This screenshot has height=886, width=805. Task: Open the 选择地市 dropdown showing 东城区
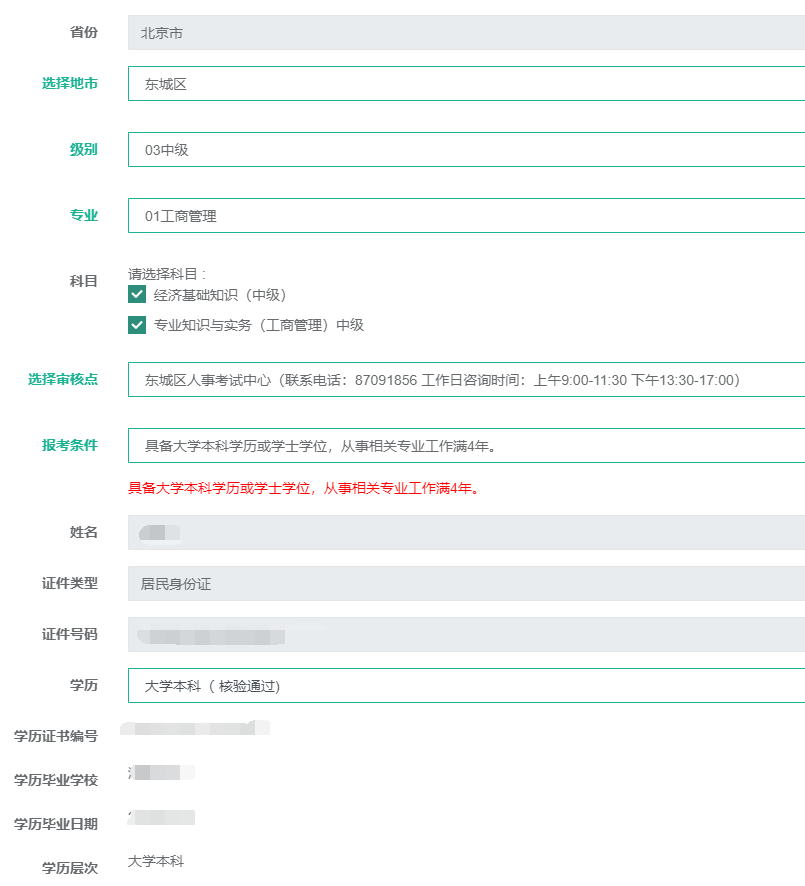[466, 84]
